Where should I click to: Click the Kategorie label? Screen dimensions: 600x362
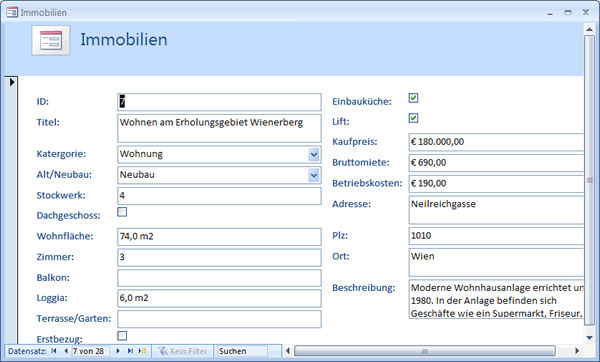(x=61, y=154)
